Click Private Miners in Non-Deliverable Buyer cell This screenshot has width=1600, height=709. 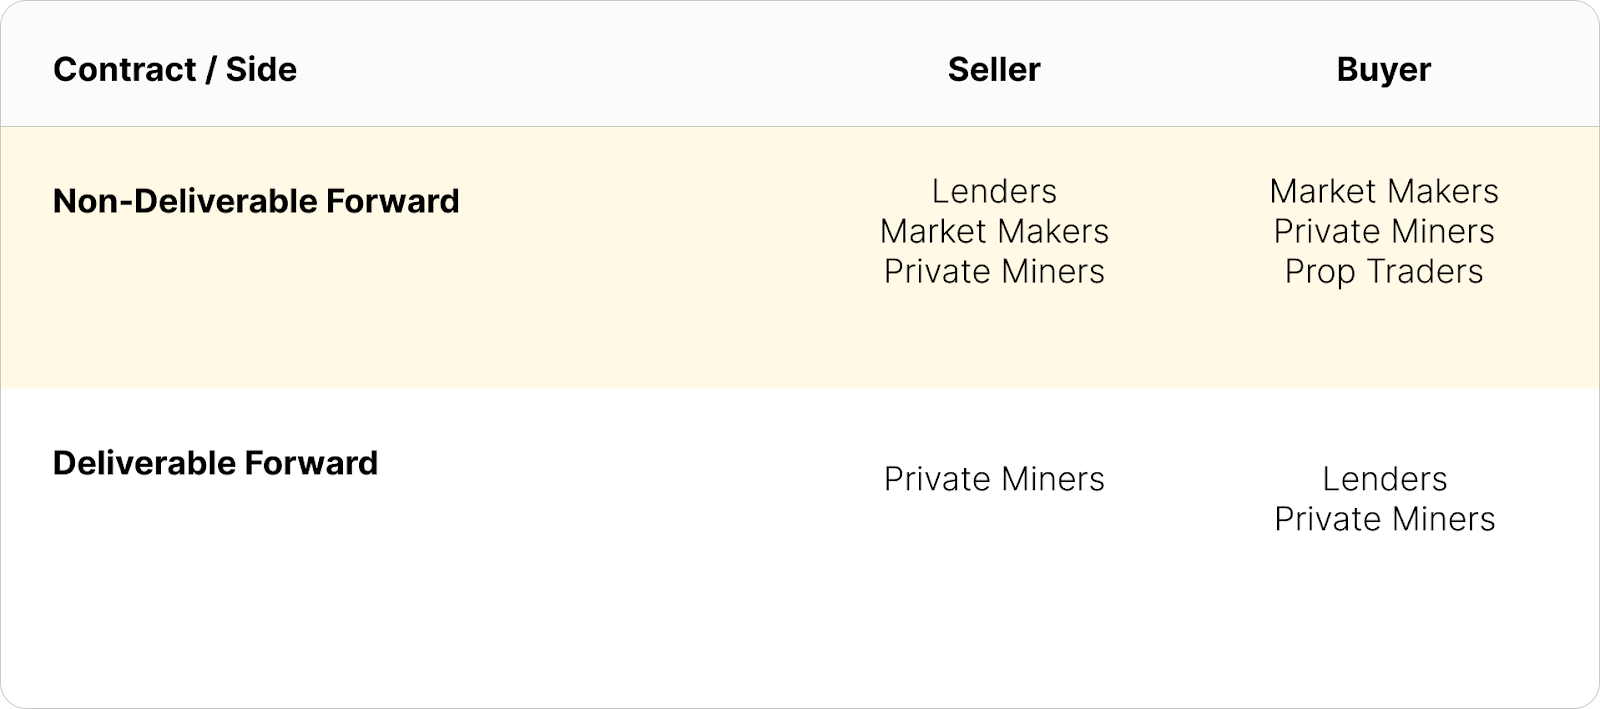coord(1384,231)
